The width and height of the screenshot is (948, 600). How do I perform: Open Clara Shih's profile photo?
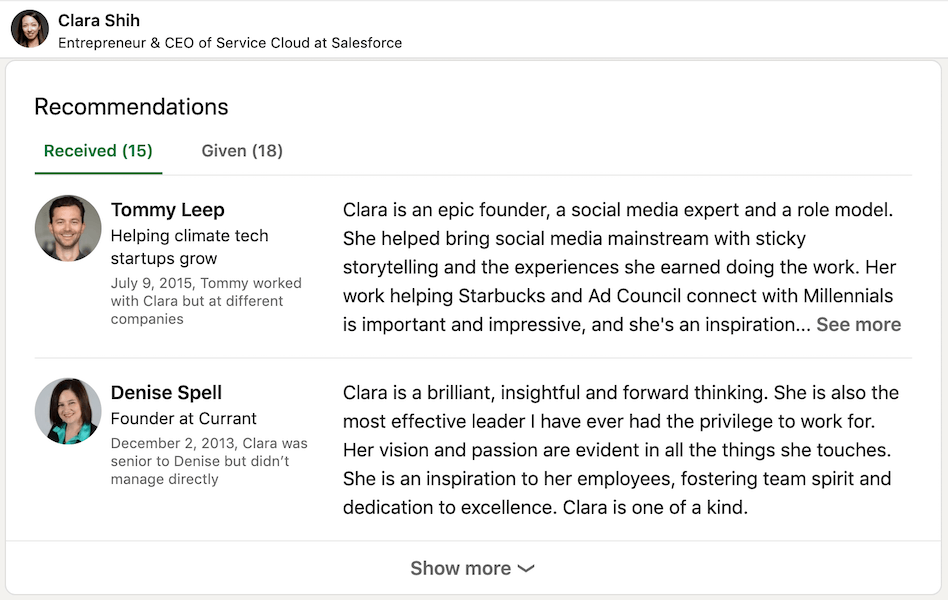click(x=30, y=28)
